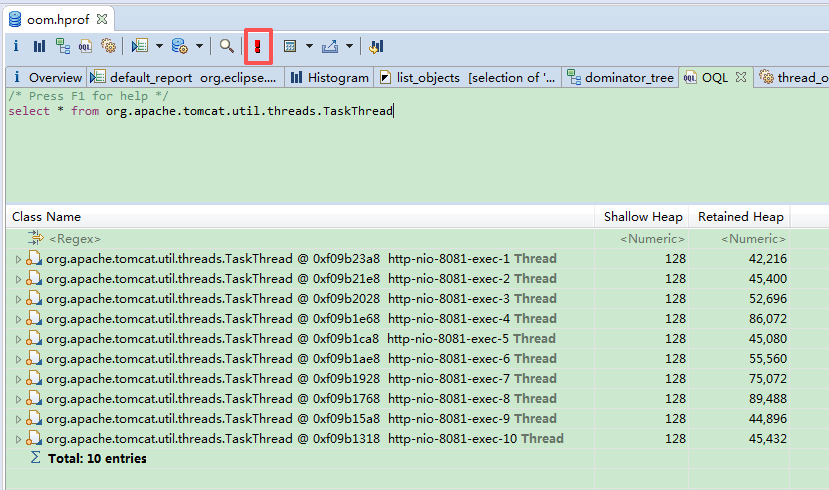Open the OQL query browser toolbar icon
Image resolution: width=829 pixels, height=490 pixels.
tap(85, 47)
